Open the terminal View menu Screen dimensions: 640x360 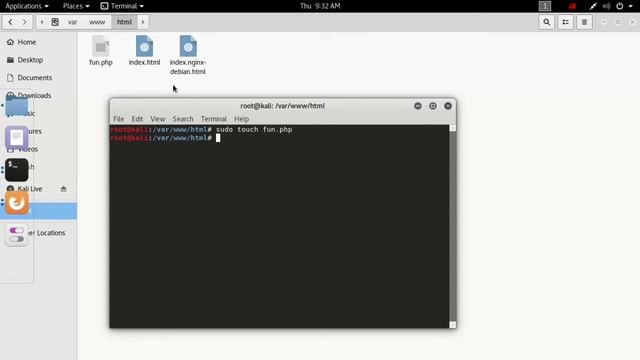158,119
